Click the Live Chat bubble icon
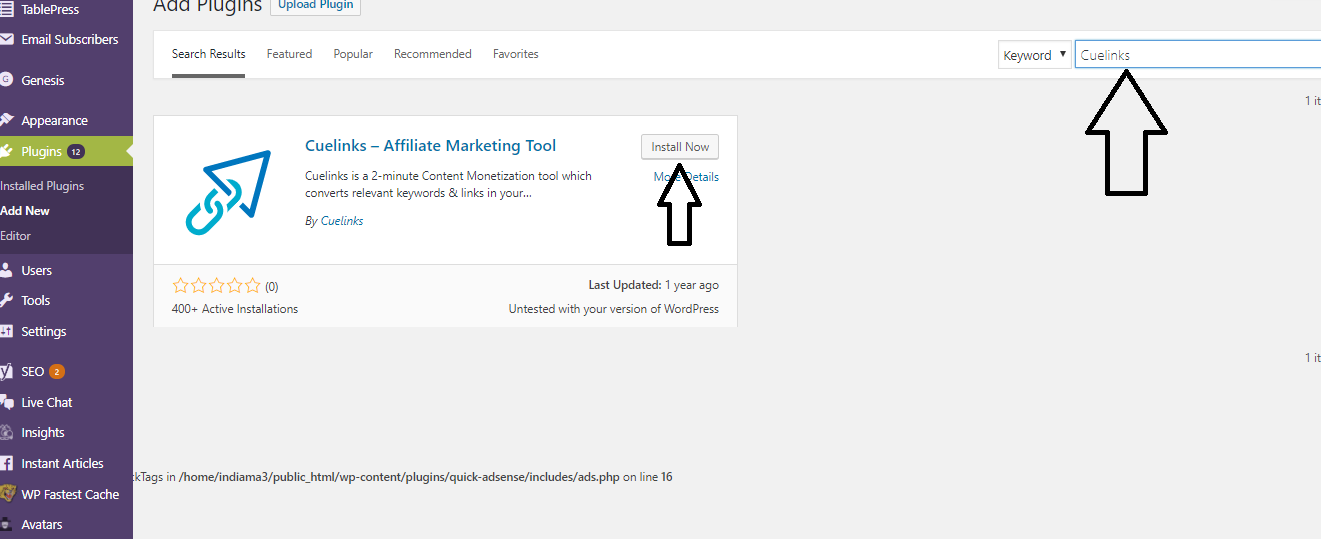 pos(6,402)
